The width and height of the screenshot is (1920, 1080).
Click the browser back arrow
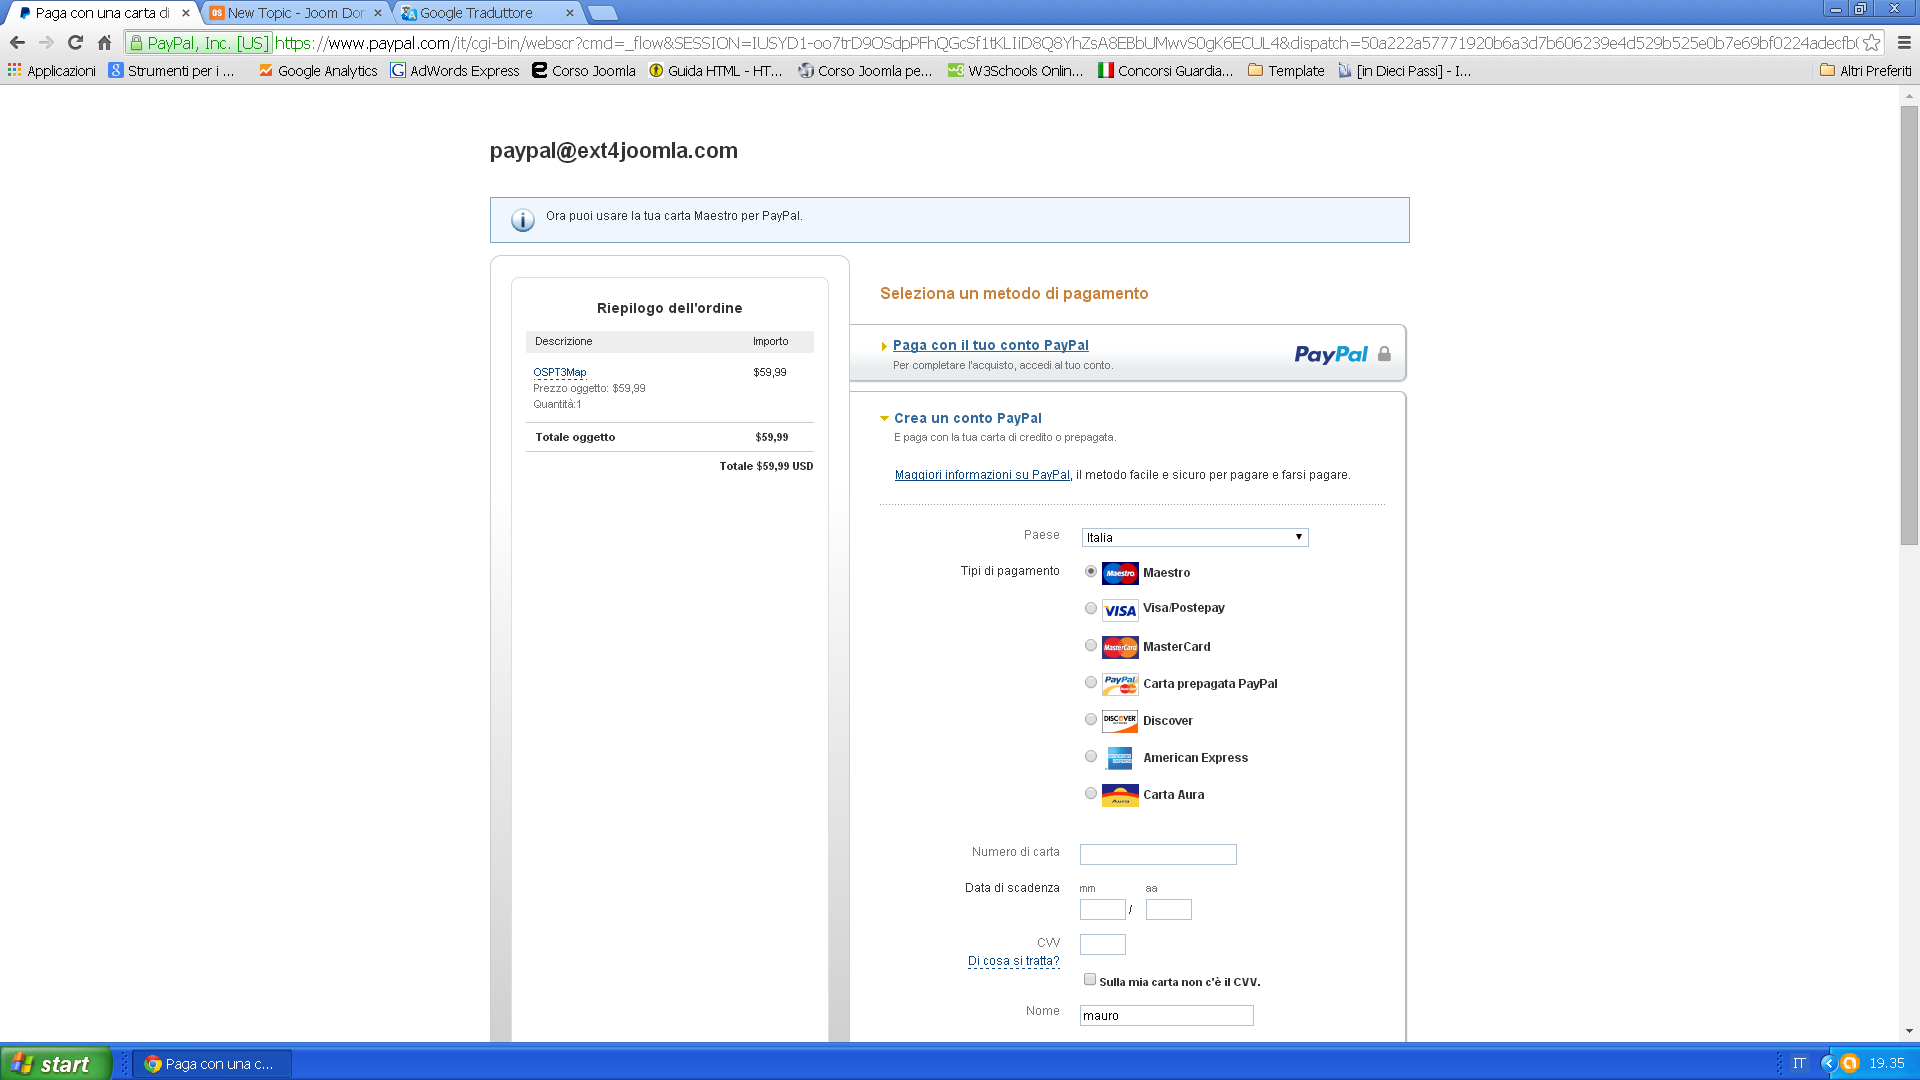pyautogui.click(x=17, y=43)
